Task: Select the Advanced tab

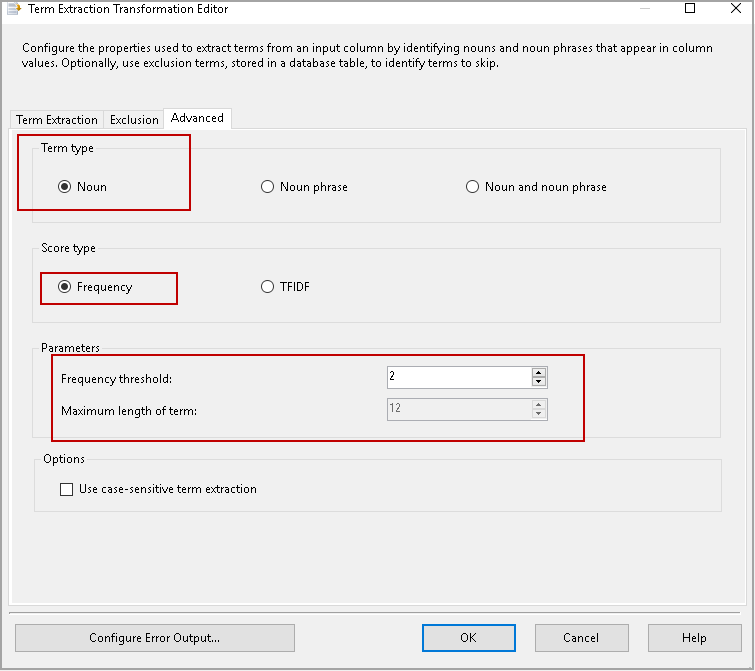Action: click(197, 118)
